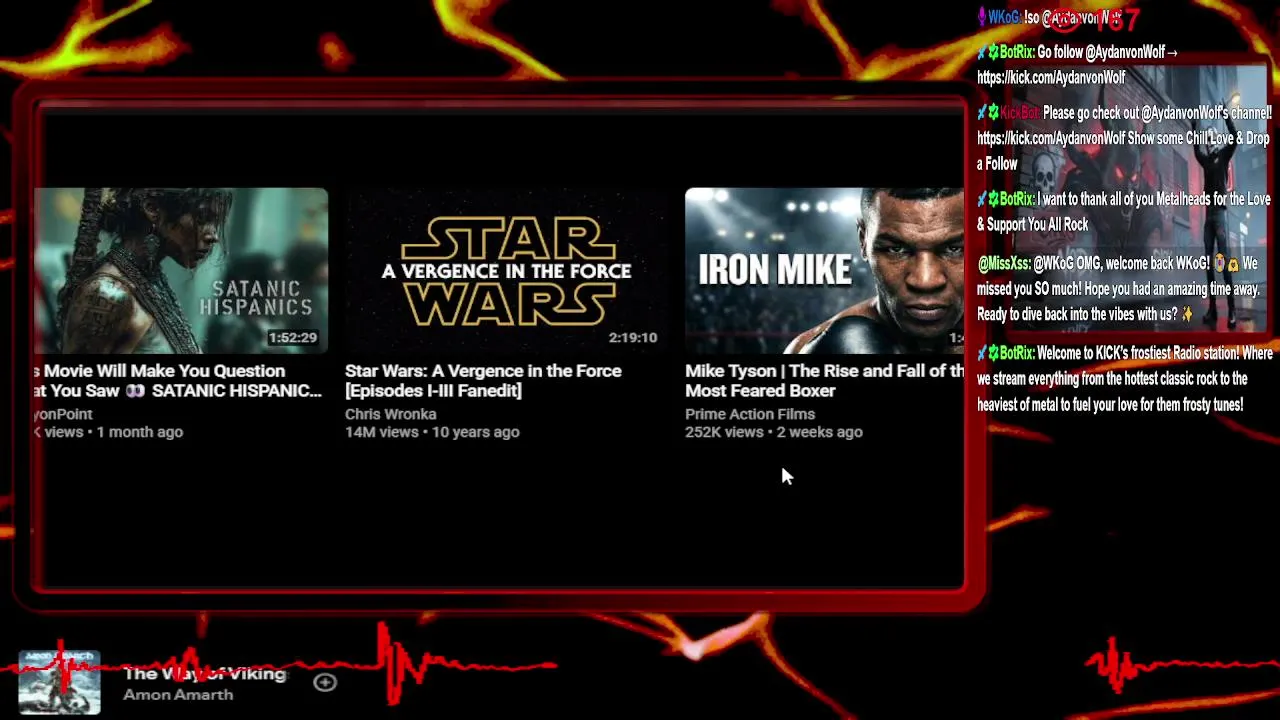
Task: Visit the Chris Wronka channel
Action: tap(390, 414)
